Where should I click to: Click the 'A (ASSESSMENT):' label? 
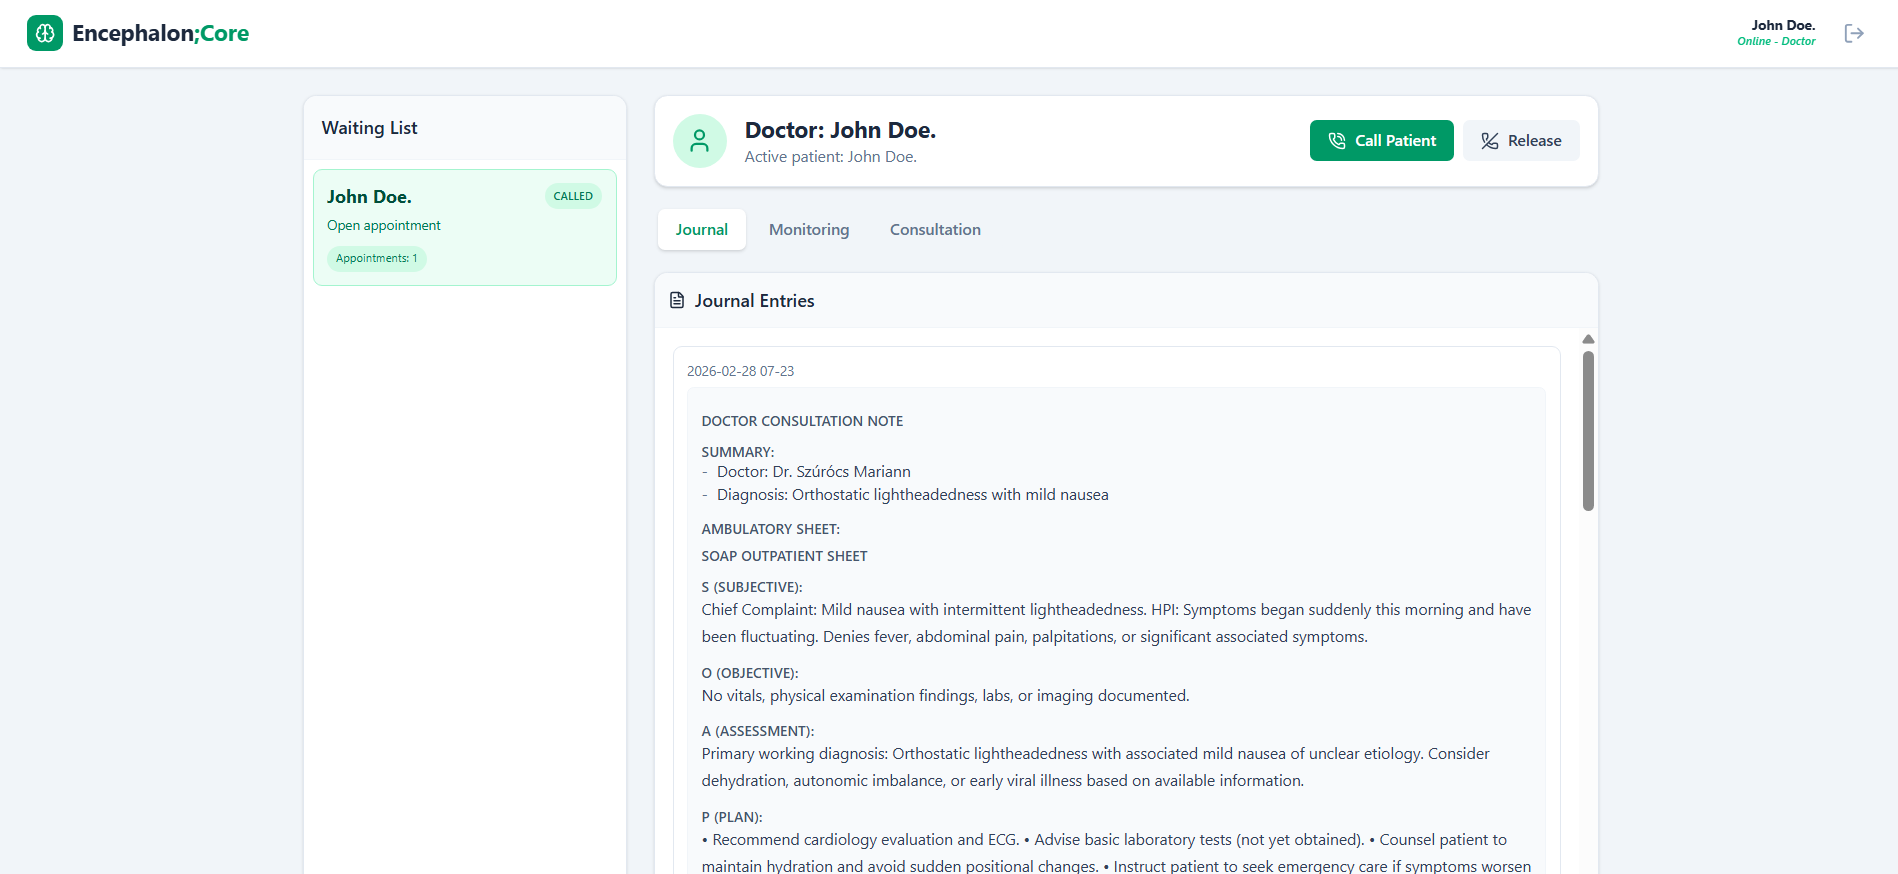[758, 731]
